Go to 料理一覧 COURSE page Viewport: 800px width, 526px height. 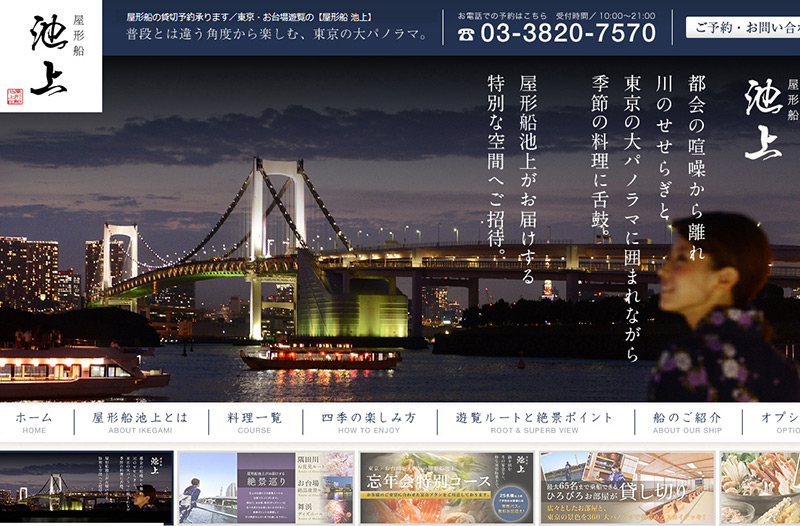[254, 422]
